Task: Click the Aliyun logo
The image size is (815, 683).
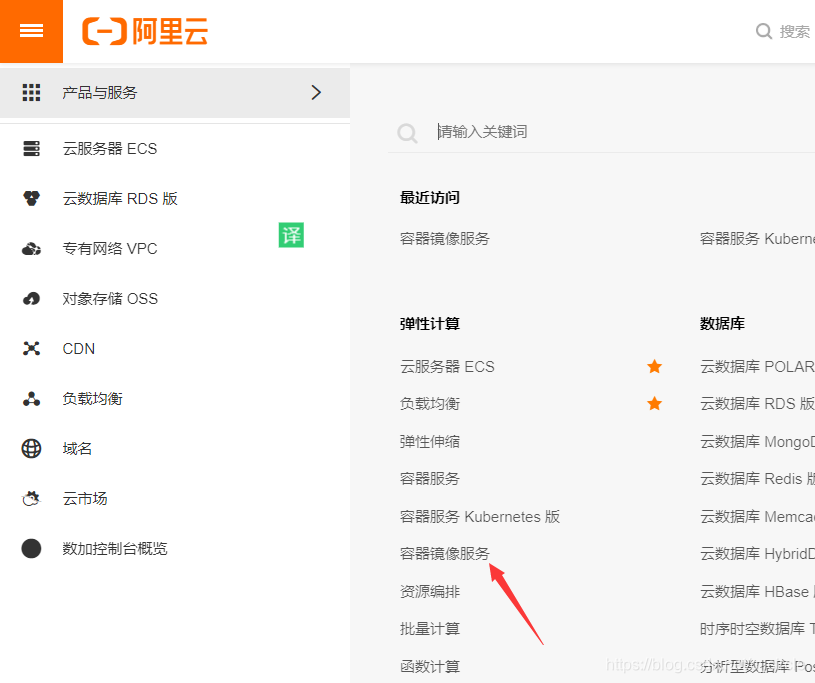Action: tap(145, 31)
